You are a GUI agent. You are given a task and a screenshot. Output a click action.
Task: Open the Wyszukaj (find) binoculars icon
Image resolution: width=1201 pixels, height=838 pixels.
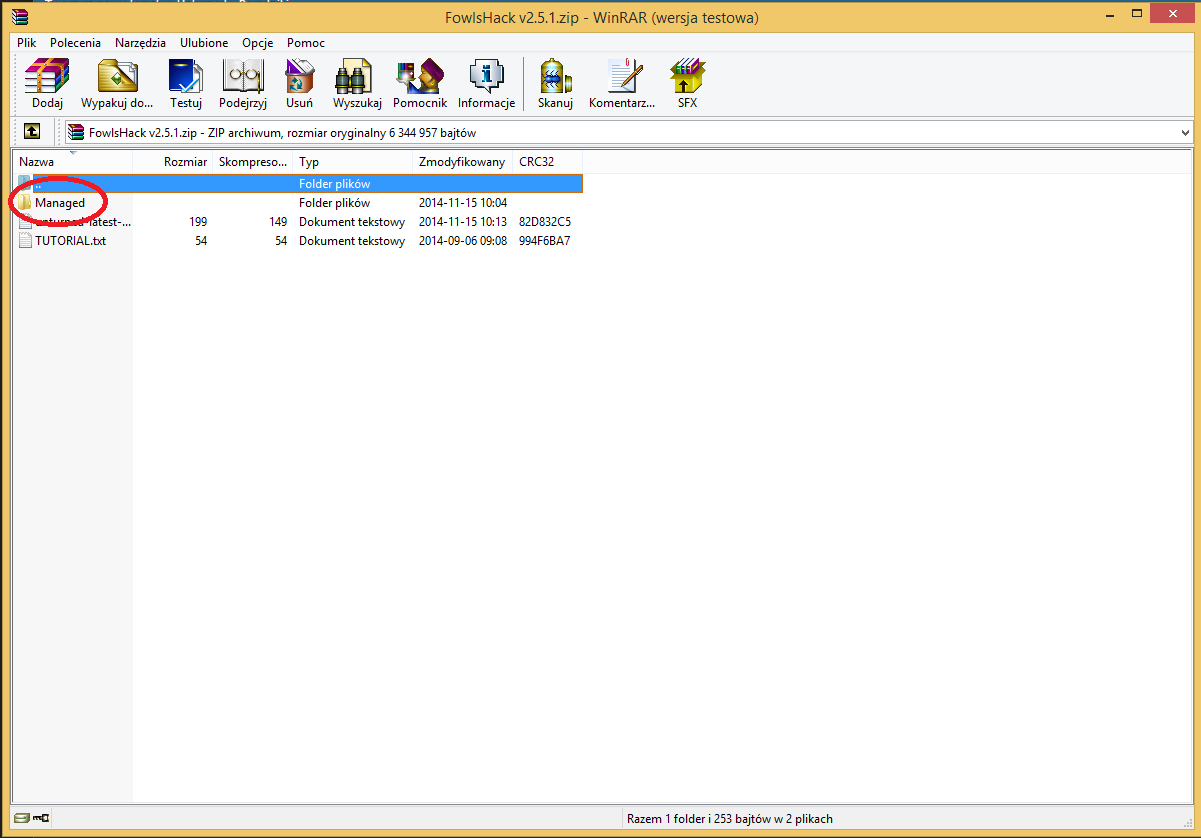click(x=355, y=76)
